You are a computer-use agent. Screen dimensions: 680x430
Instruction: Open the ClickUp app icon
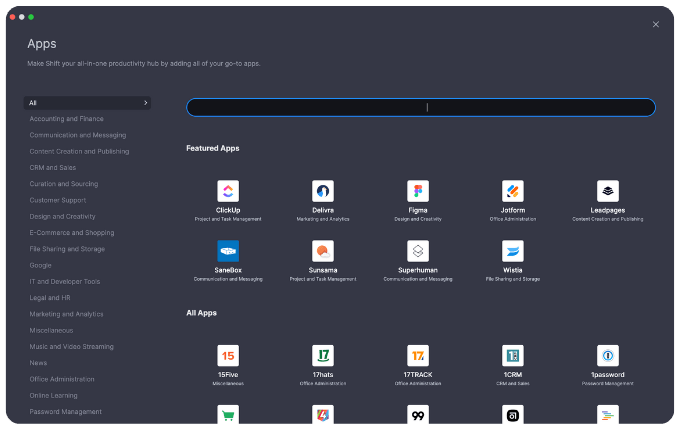pyautogui.click(x=228, y=191)
